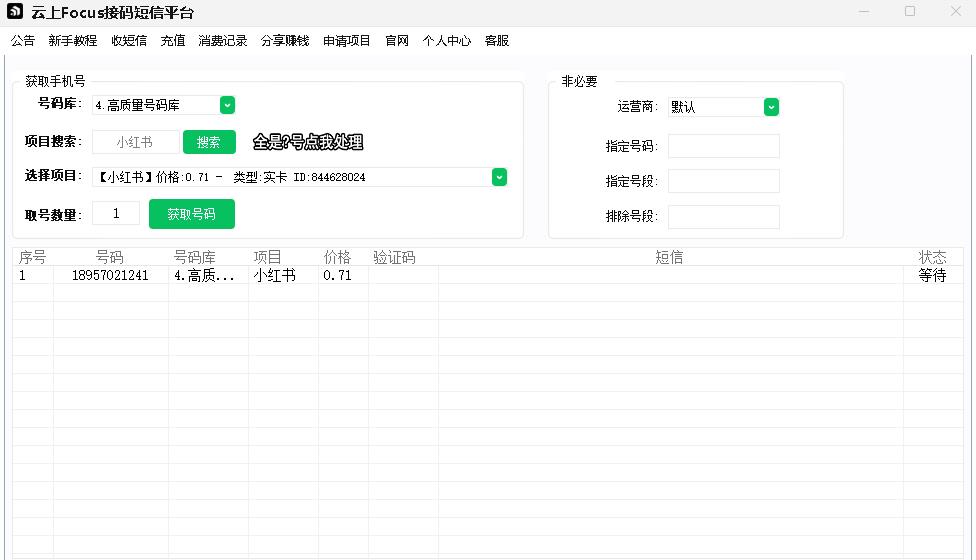Click the 指定号码 input field
976x560 pixels.
(723, 146)
